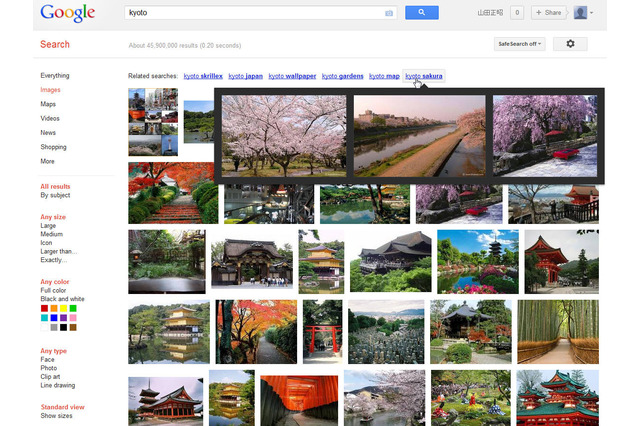
Task: Click the Show sizes option
Action: pyautogui.click(x=56, y=416)
